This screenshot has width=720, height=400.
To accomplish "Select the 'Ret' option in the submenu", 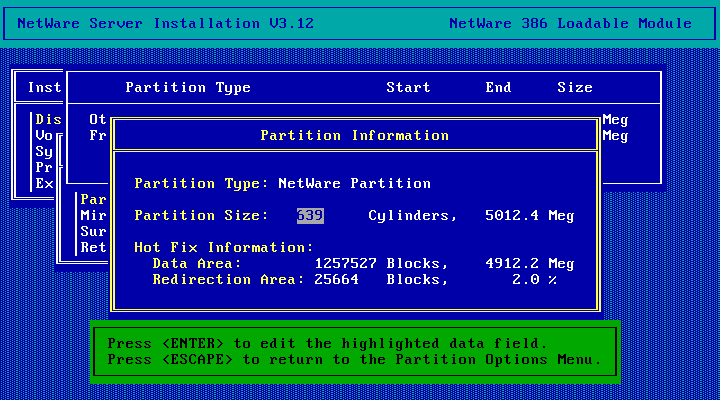I will click(93, 248).
